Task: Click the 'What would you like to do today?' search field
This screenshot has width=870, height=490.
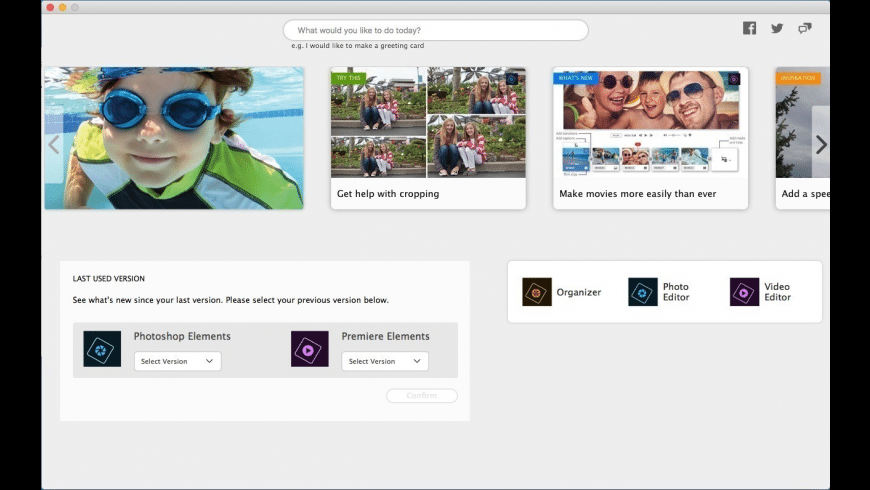Action: click(436, 30)
